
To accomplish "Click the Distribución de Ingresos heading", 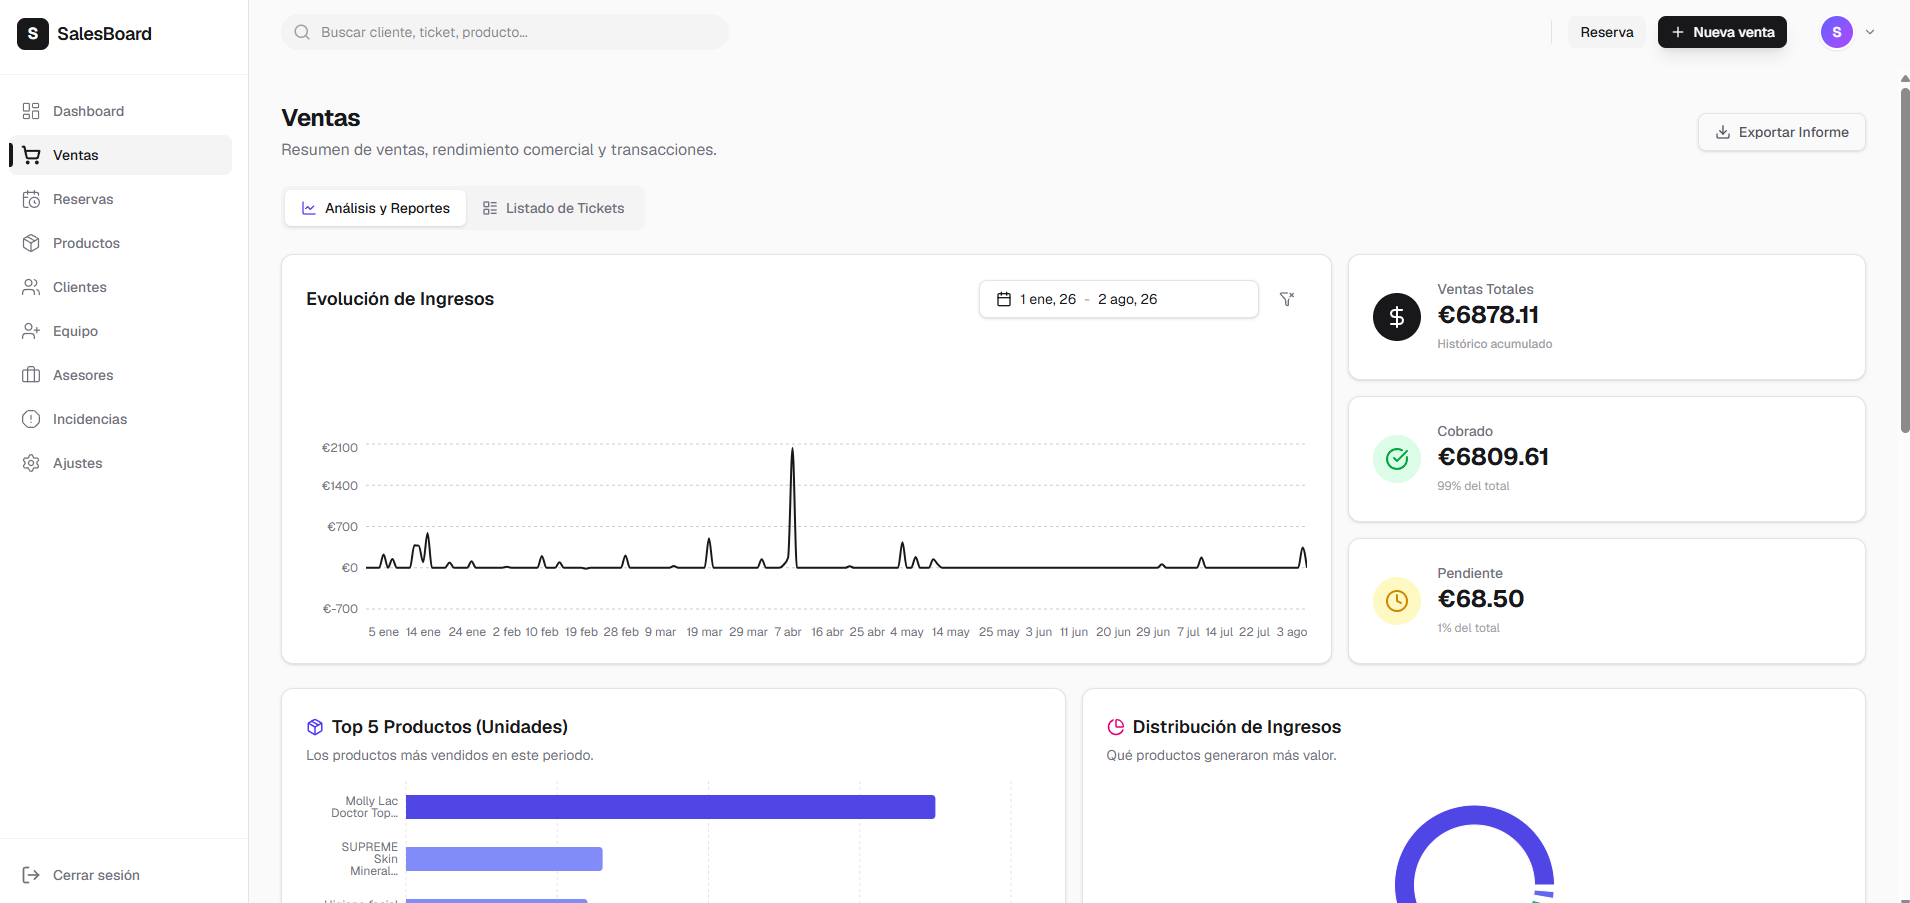I will coord(1237,727).
